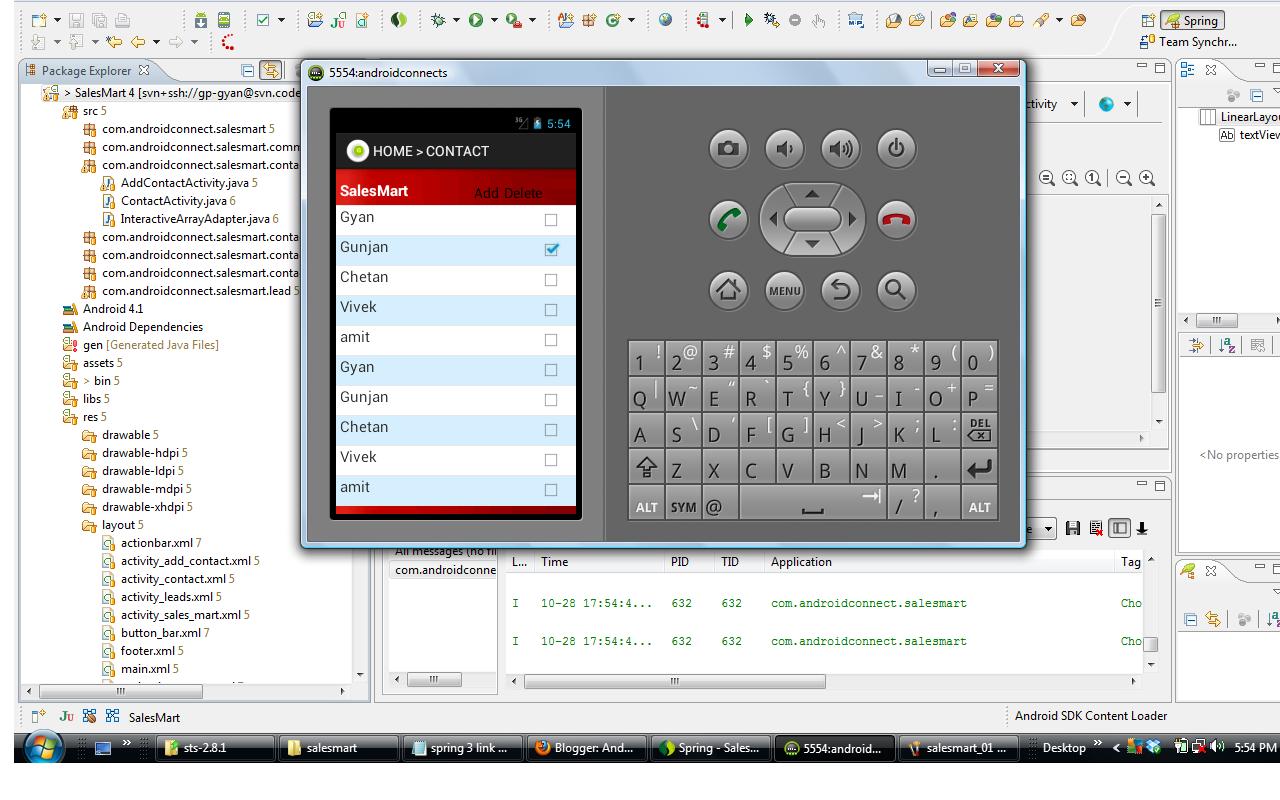Click Add in the SalesMart header
Viewport: 1280px width, 800px height.
tap(486, 193)
